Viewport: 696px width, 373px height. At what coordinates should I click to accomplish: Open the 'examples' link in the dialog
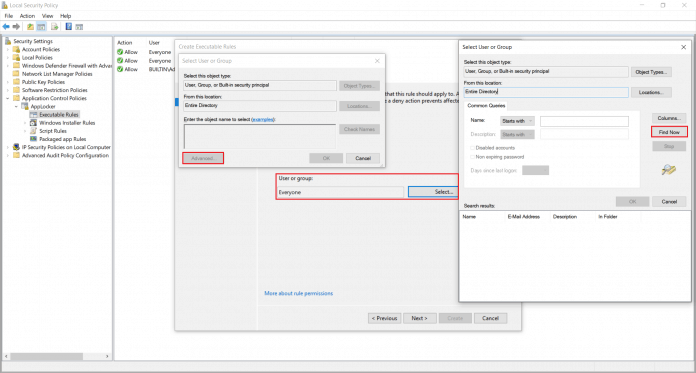(263, 119)
